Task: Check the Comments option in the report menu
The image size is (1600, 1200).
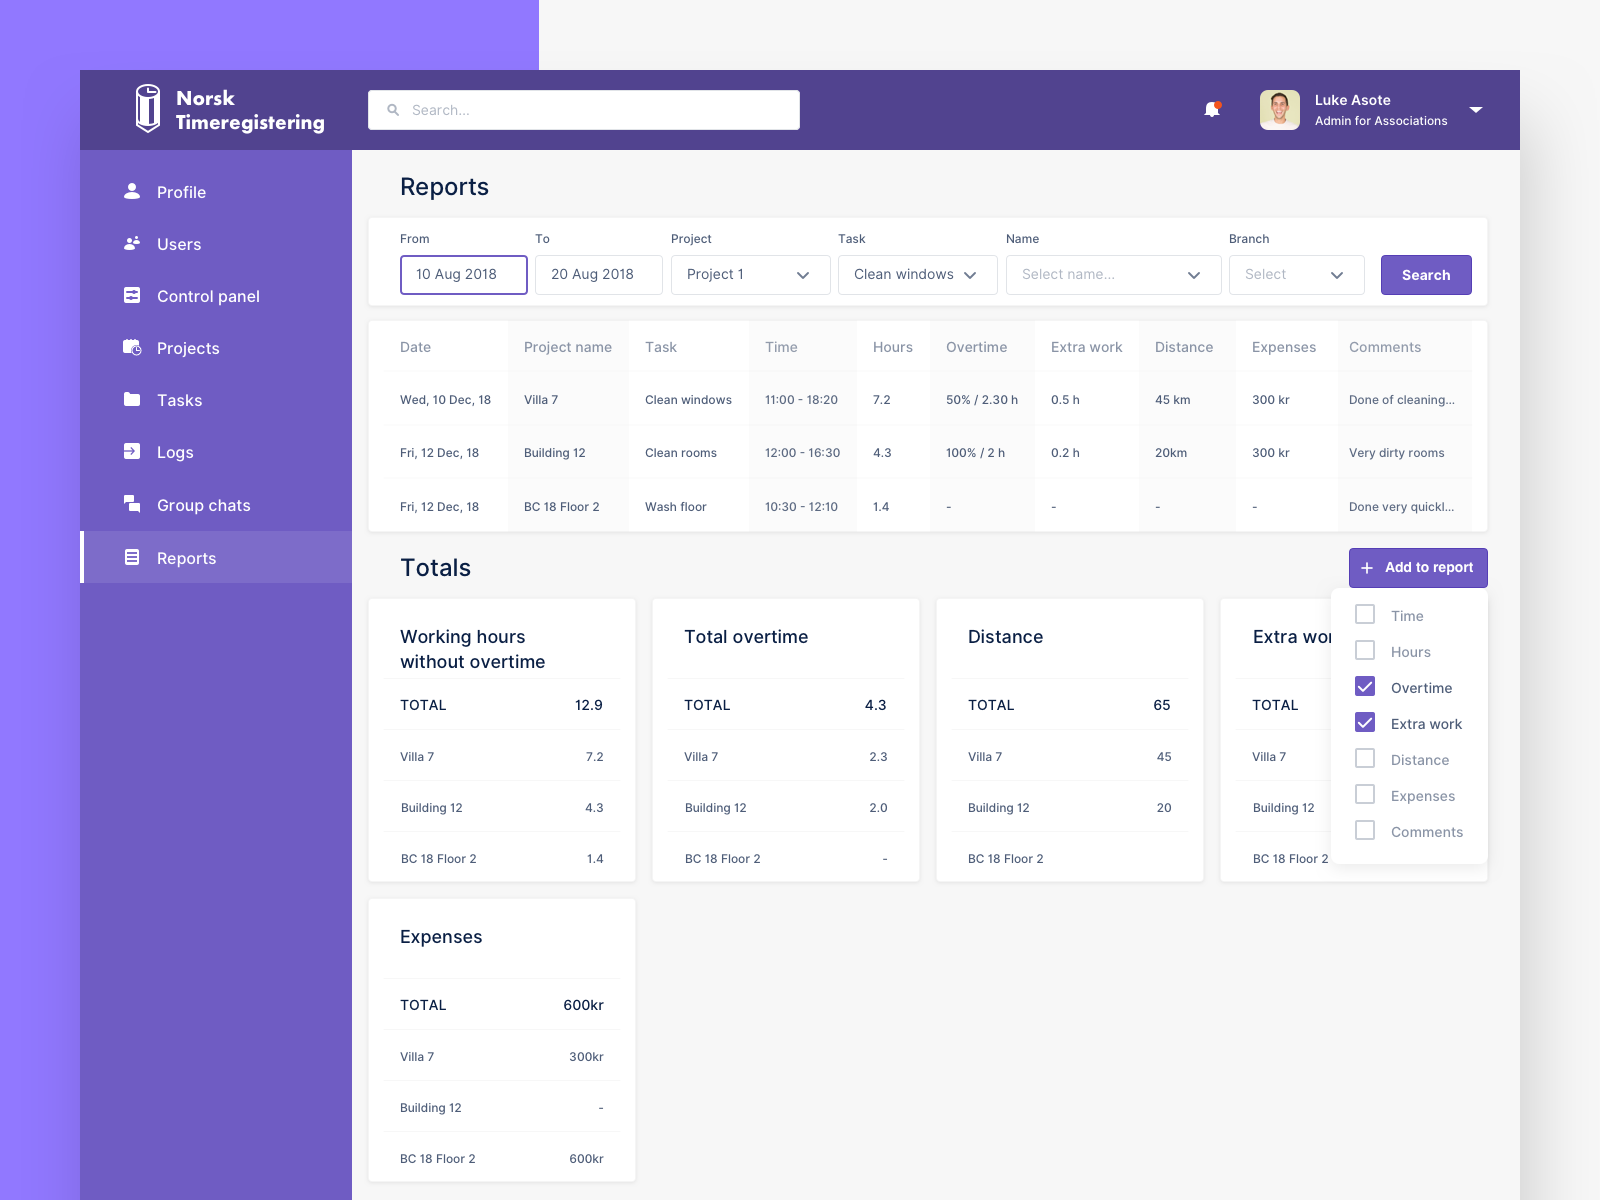Action: click(x=1364, y=830)
